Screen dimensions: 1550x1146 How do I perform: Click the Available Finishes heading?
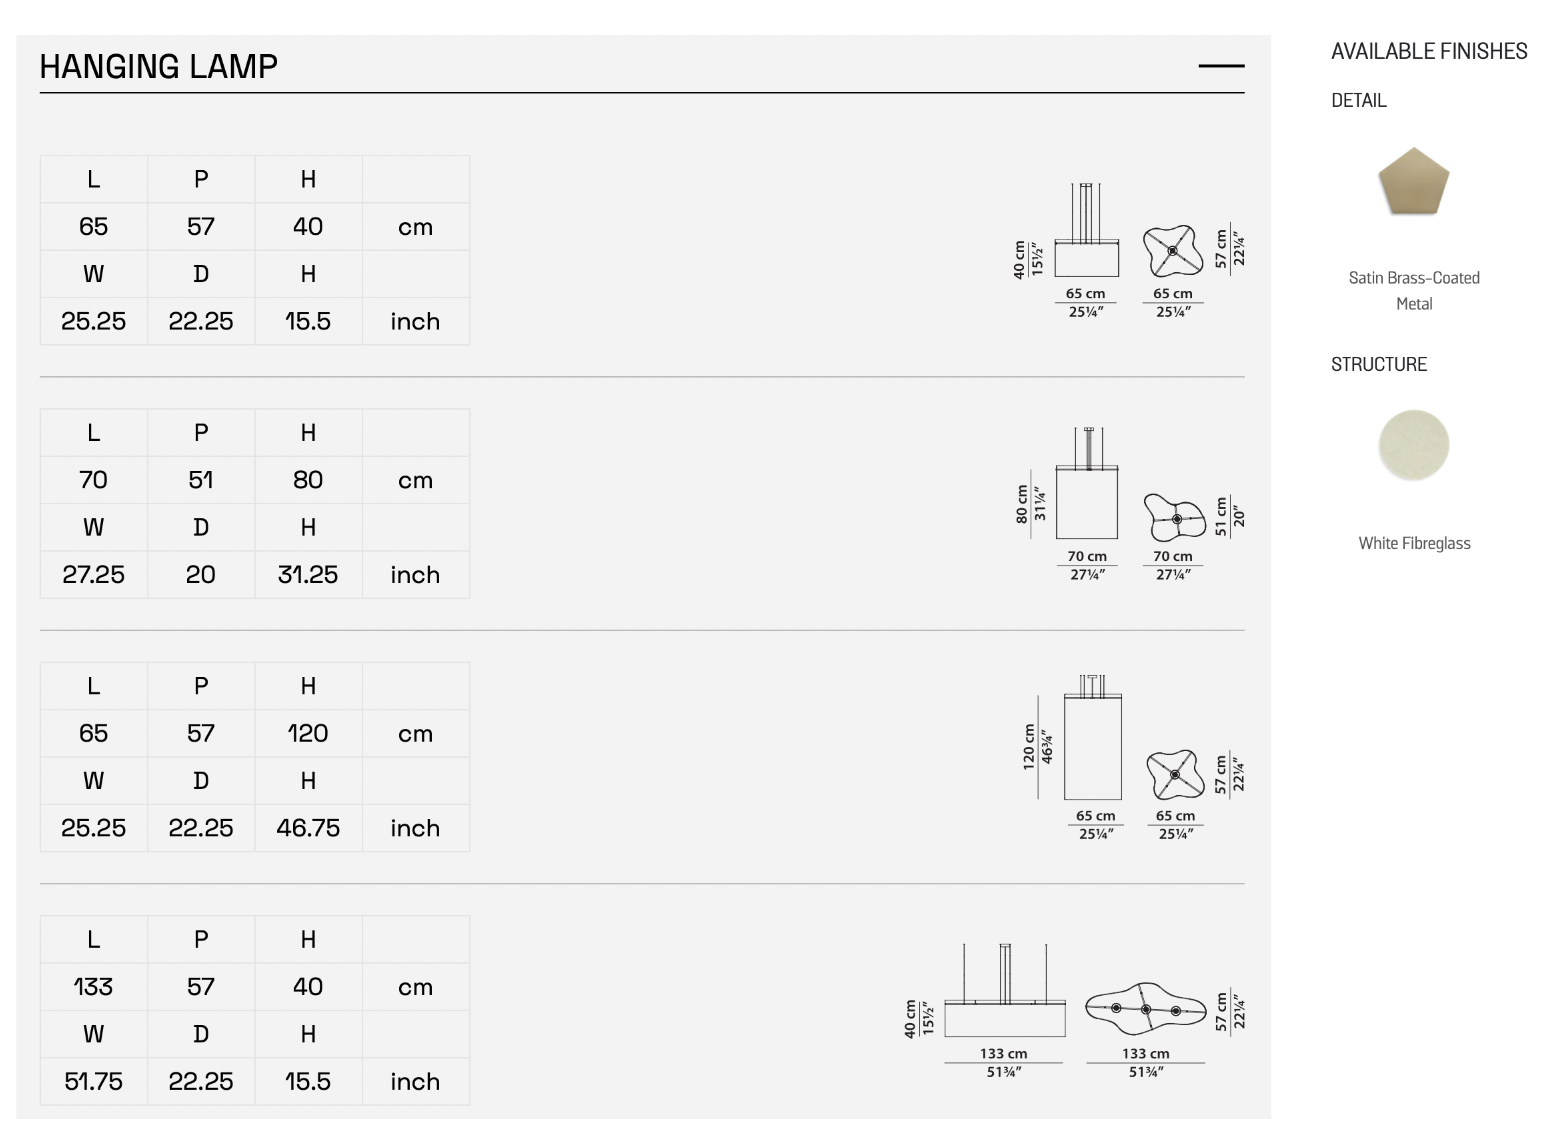pyautogui.click(x=1428, y=52)
